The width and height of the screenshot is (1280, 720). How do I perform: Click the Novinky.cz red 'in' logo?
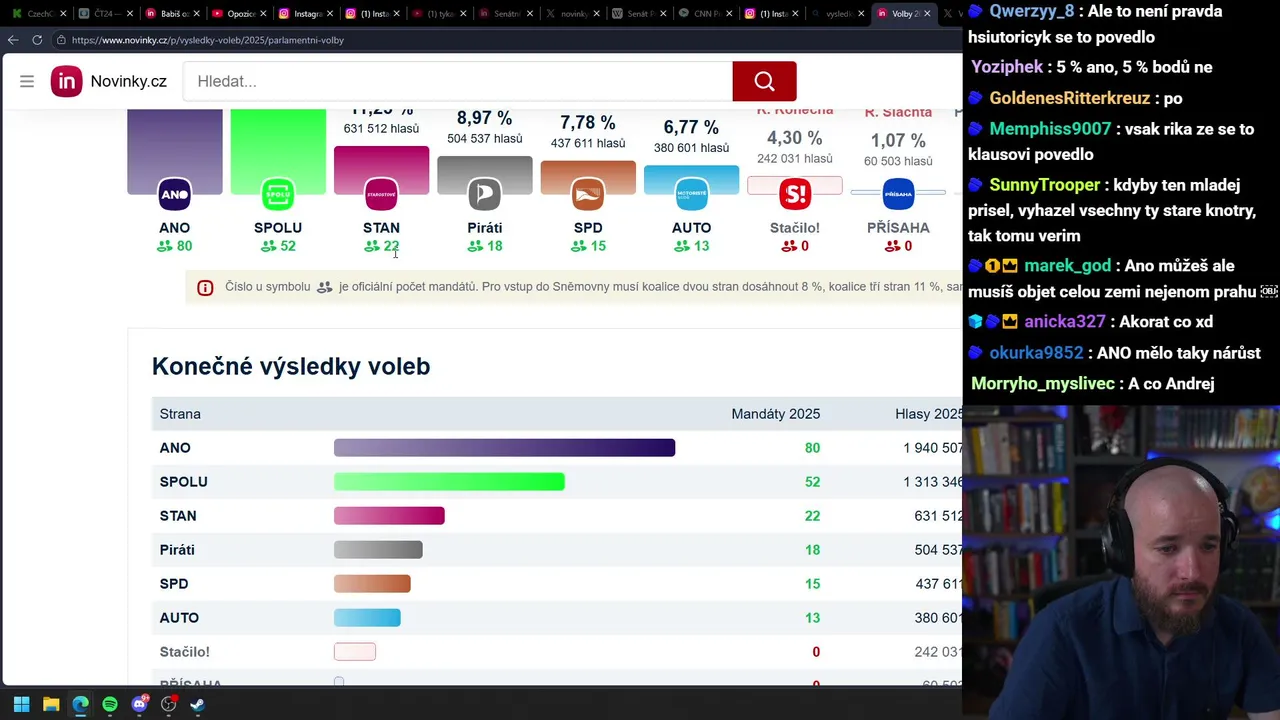click(67, 81)
